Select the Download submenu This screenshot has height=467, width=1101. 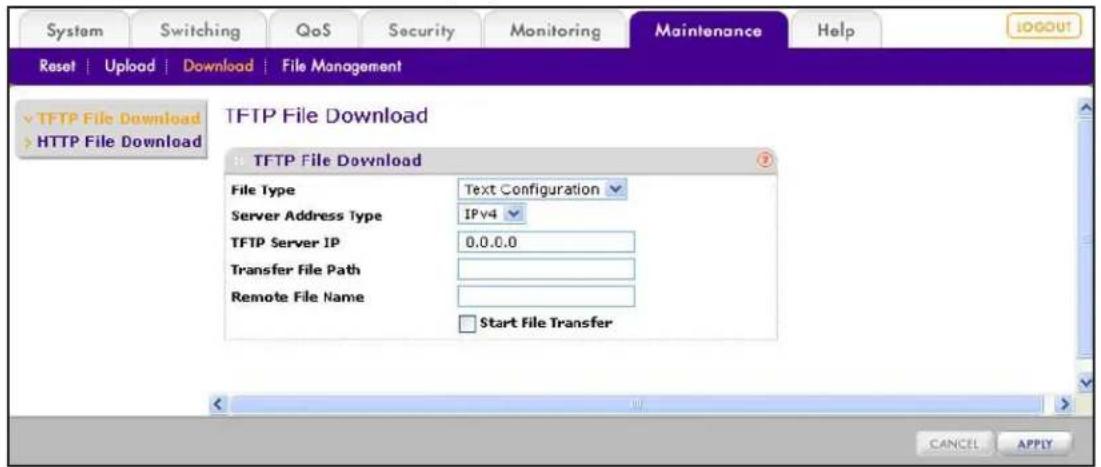click(x=217, y=67)
